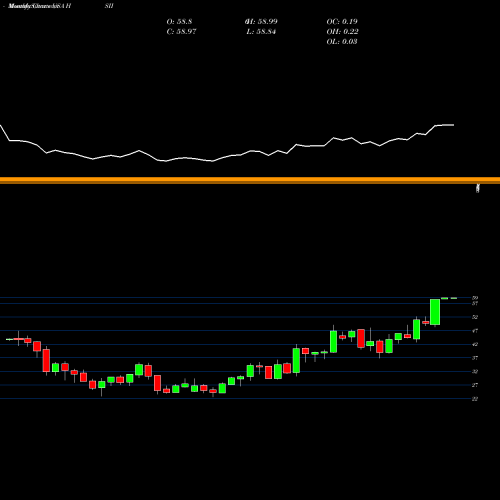This screenshot has width=500, height=500.
Task: Click the open value O: 58.8
Action: (179, 22)
